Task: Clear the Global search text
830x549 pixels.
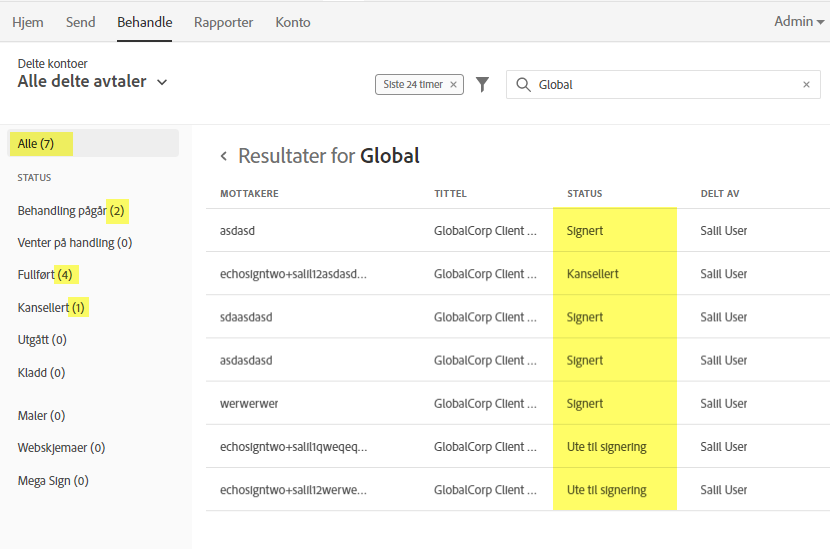Action: [x=806, y=85]
